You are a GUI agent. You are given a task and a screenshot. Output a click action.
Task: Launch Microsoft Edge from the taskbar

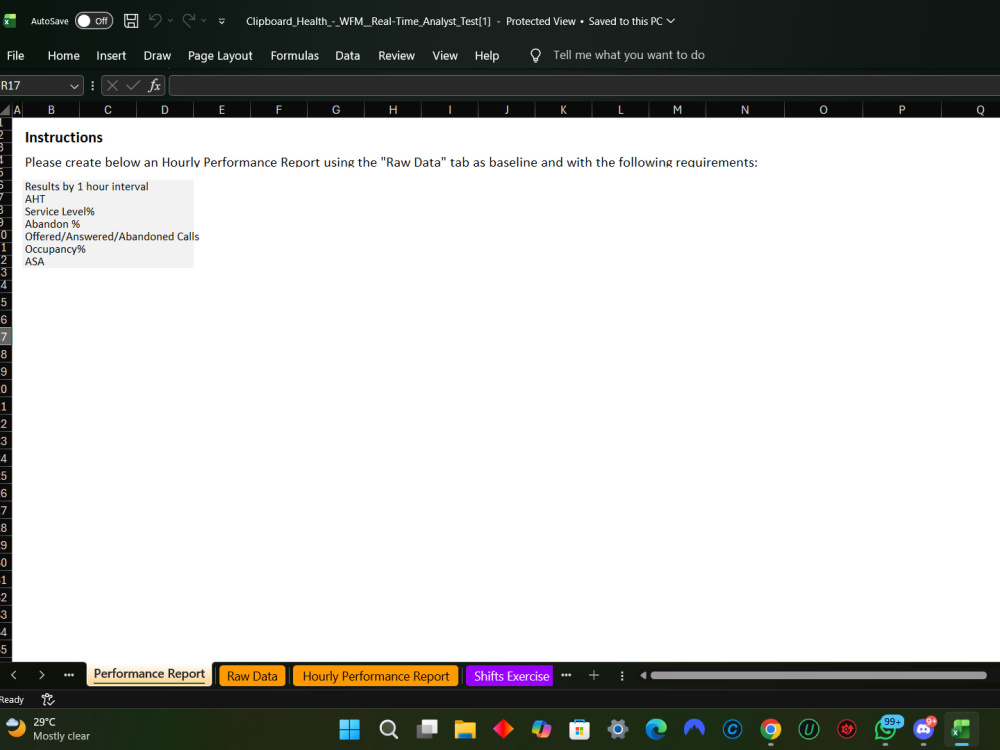click(x=656, y=729)
